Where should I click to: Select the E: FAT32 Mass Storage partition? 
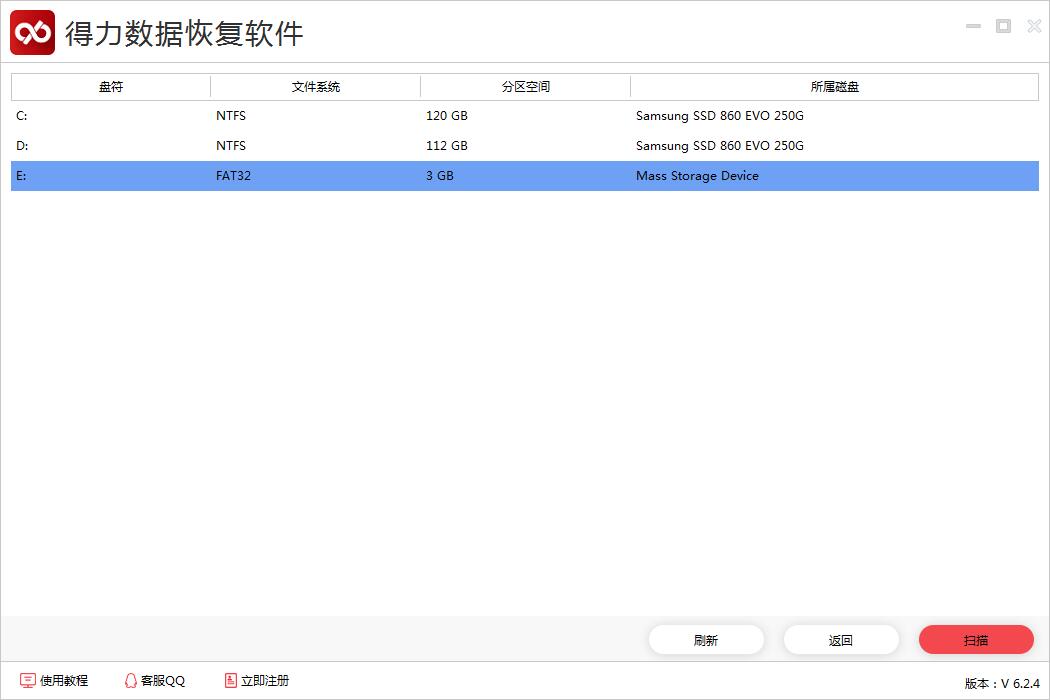tap(400, 176)
